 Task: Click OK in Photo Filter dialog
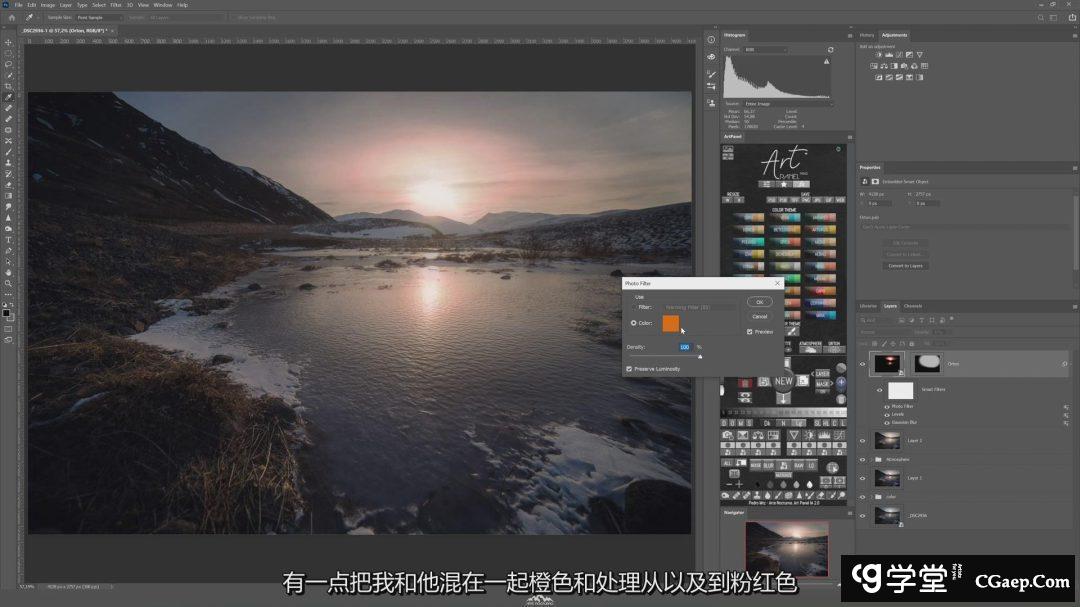[759, 301]
